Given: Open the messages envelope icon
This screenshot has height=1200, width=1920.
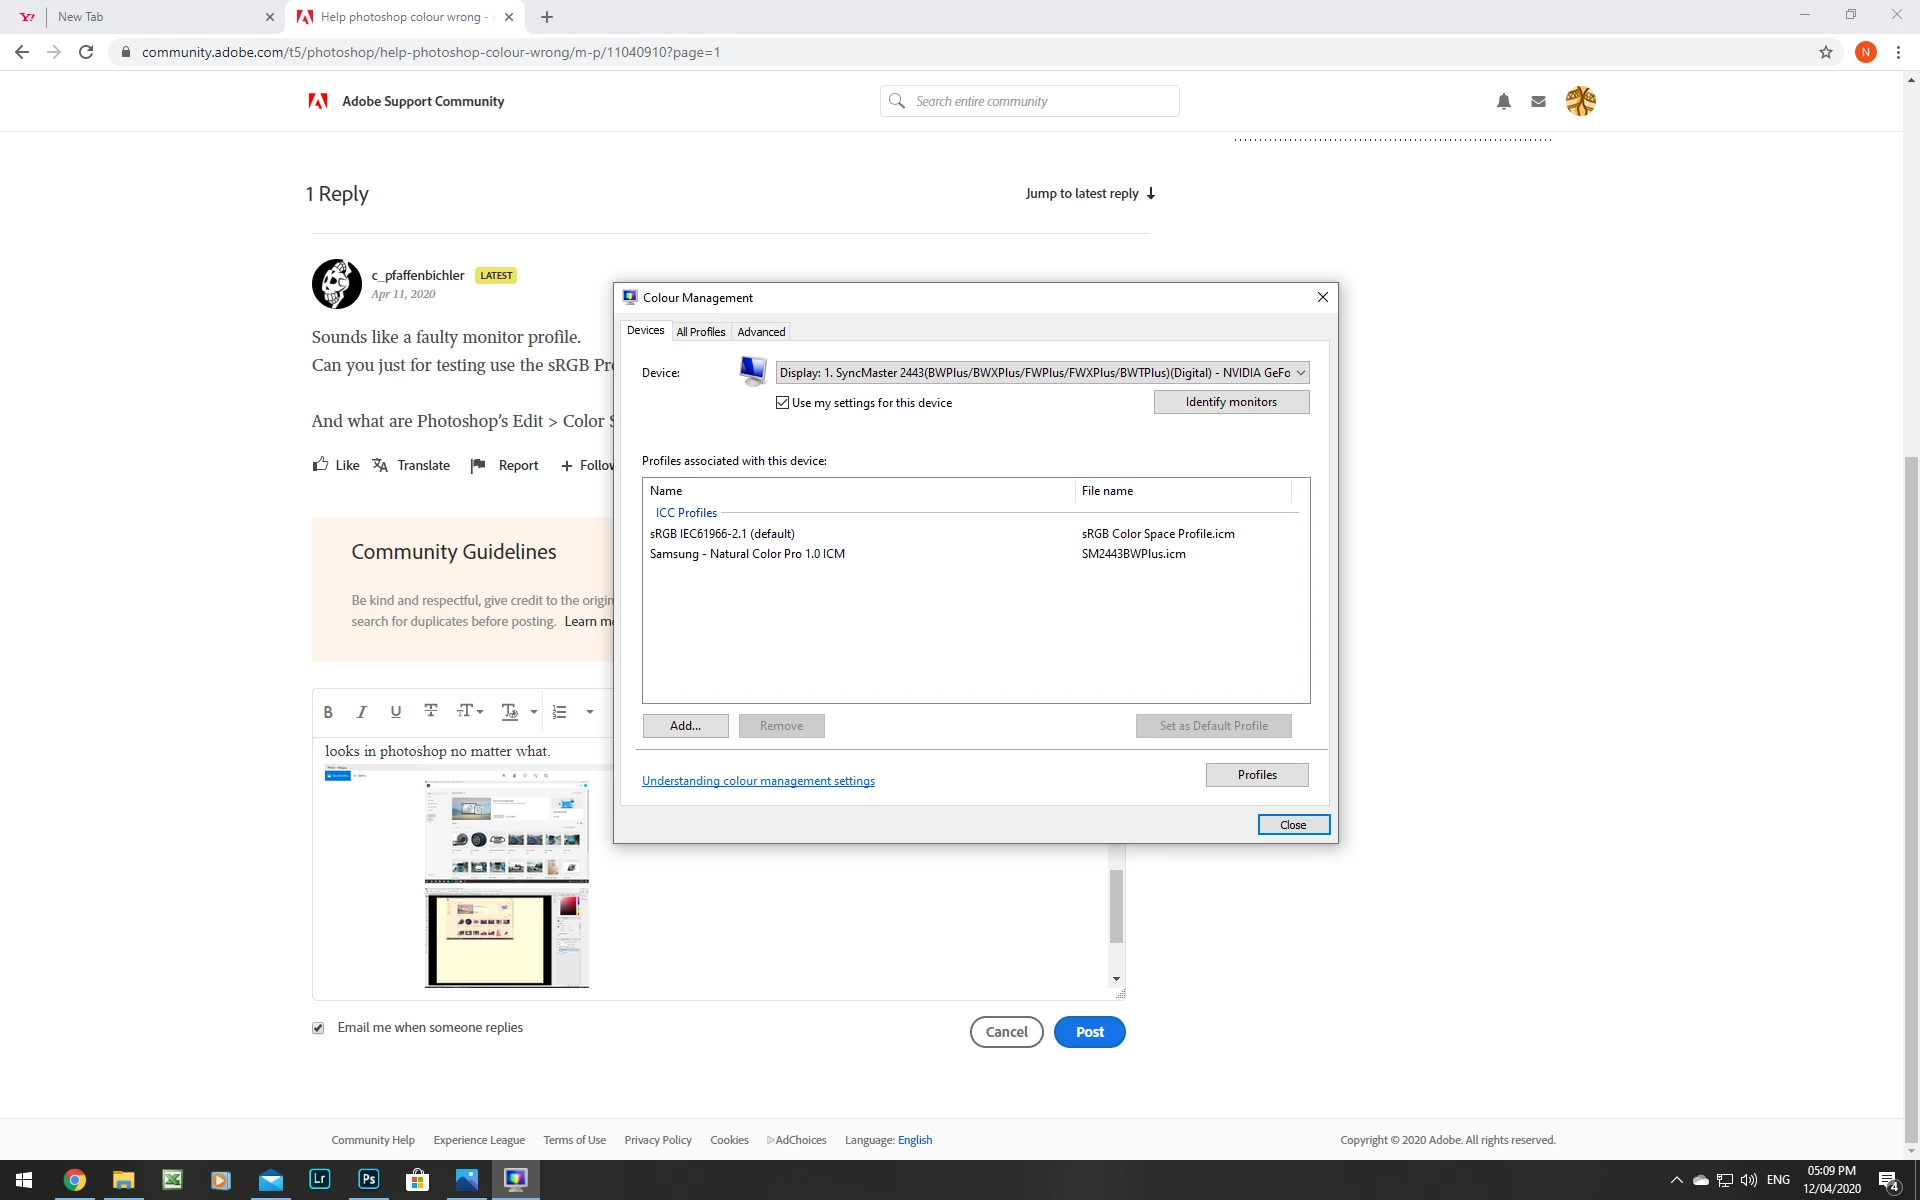Looking at the screenshot, I should pos(1538,101).
